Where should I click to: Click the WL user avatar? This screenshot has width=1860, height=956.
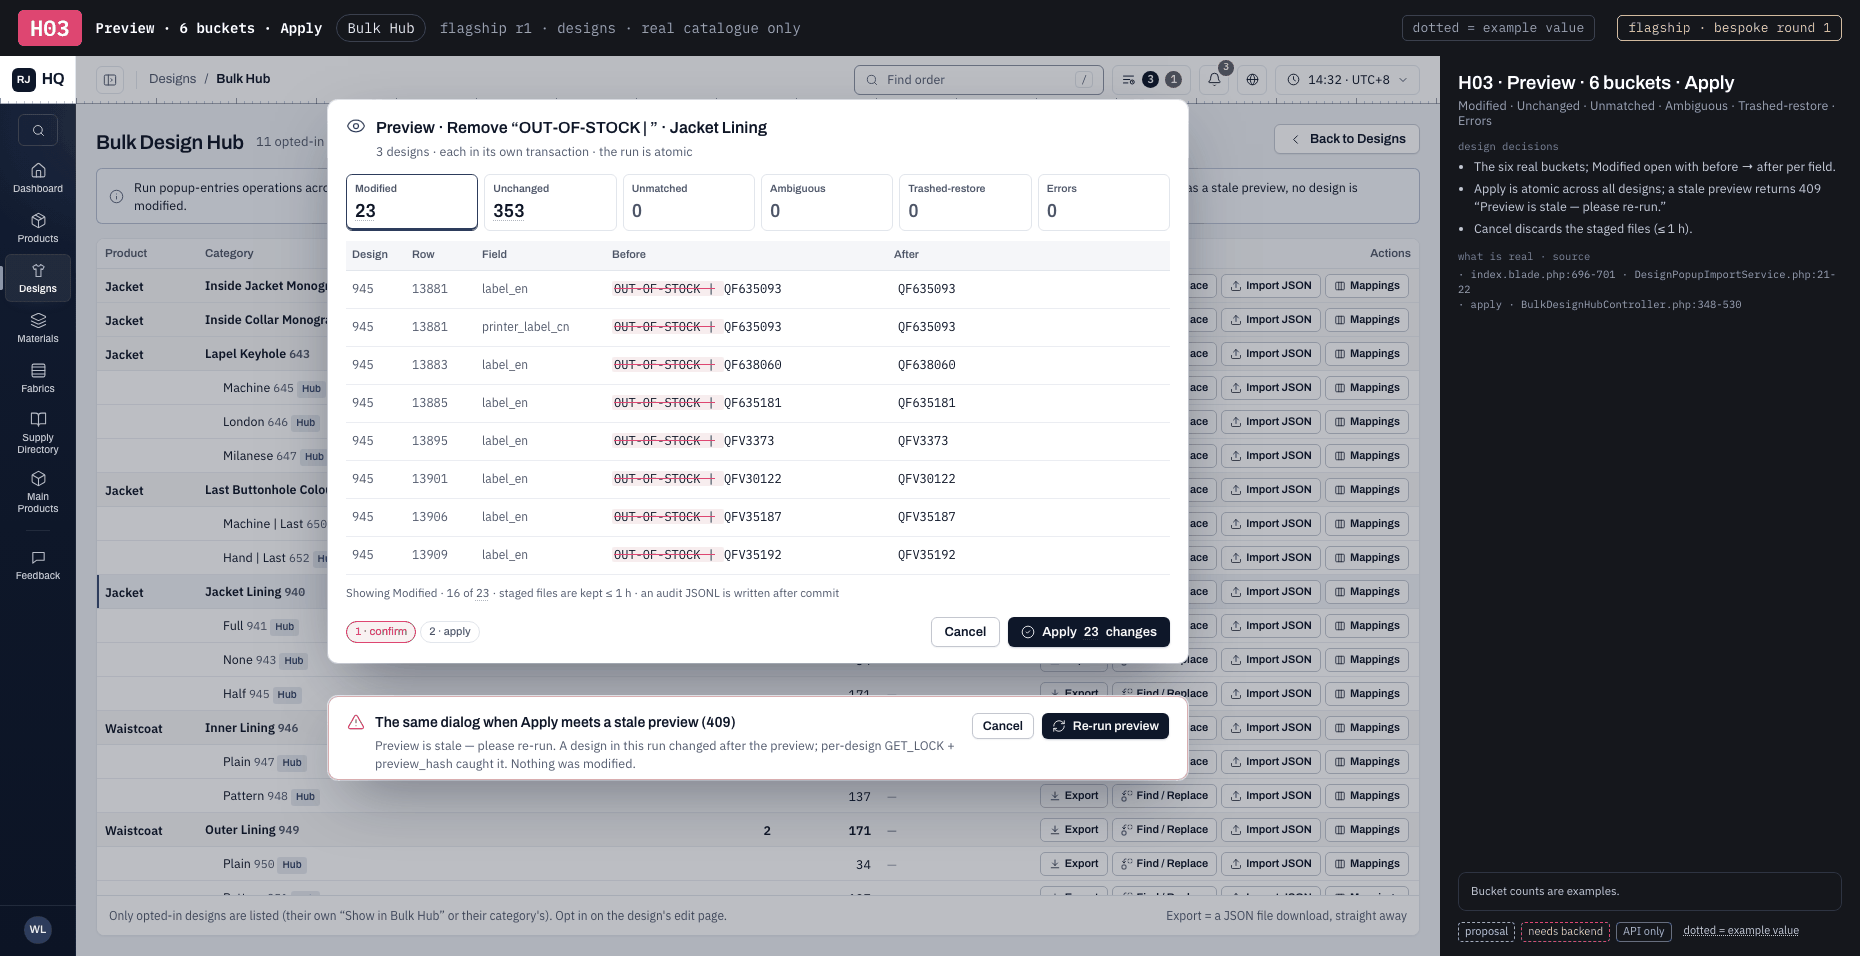[38, 929]
